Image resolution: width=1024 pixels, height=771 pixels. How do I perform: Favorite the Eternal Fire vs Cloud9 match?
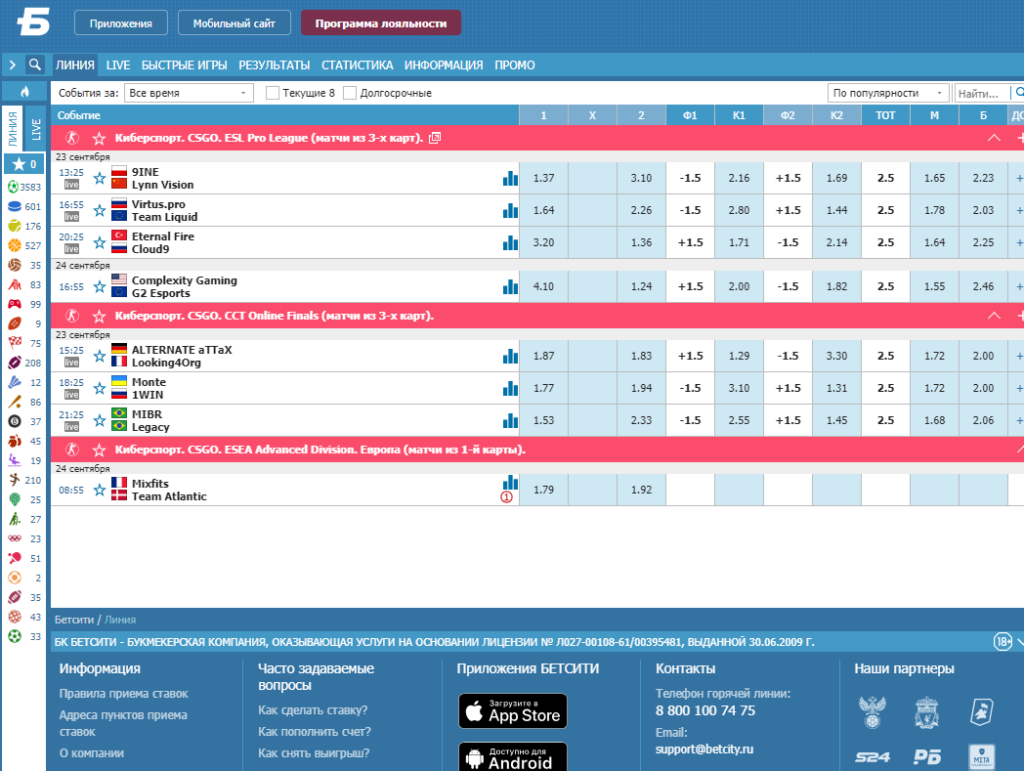99,243
